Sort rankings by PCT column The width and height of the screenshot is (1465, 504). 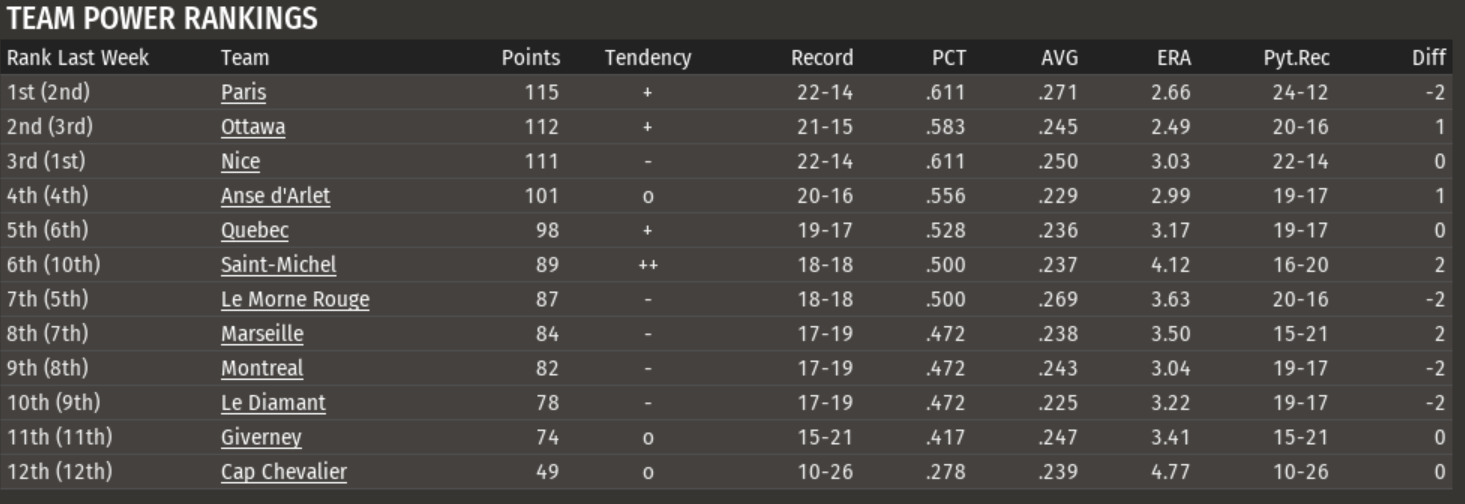(x=949, y=58)
